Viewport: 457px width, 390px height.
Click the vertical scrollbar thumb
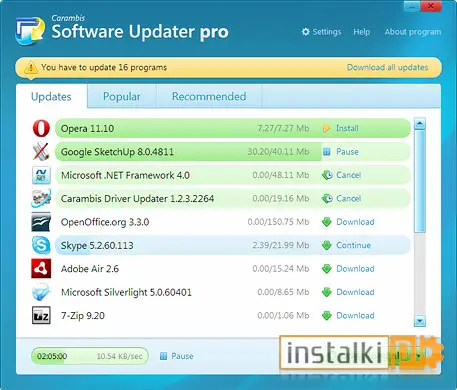point(420,182)
